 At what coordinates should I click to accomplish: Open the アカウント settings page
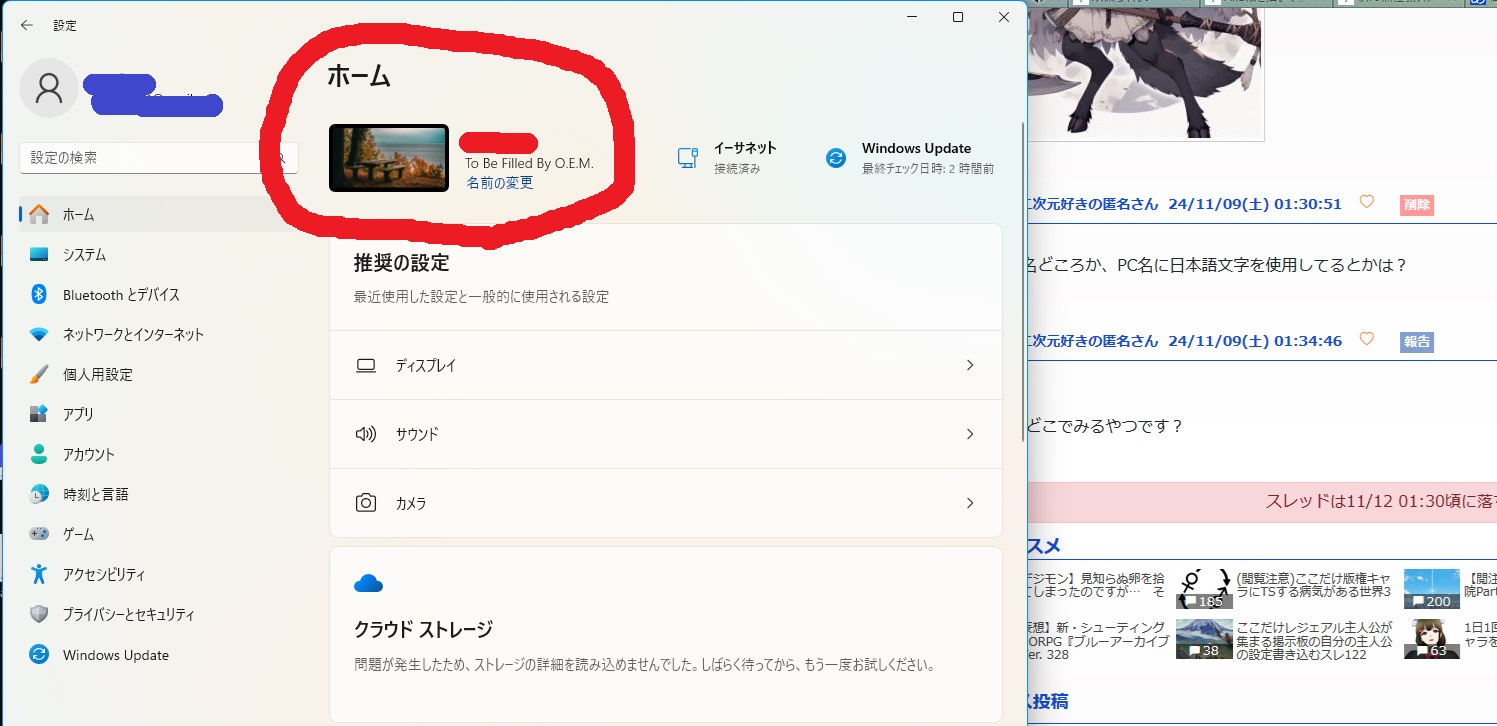tap(88, 455)
